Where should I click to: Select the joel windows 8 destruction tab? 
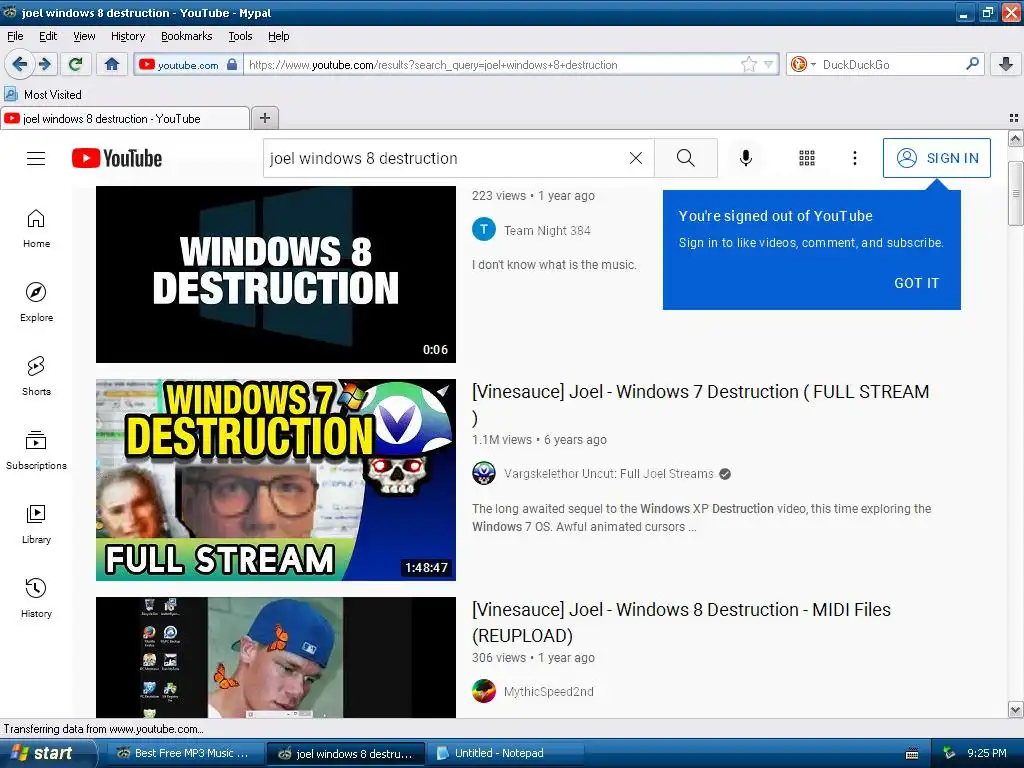pyautogui.click(x=125, y=118)
